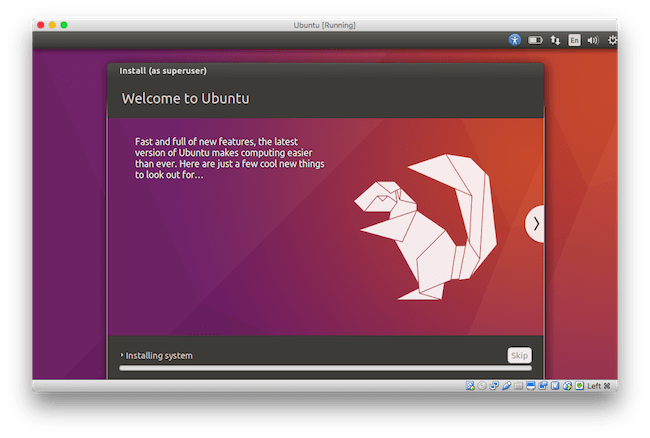Click the globe with green arrow status icon
The image size is (650, 438).
click(x=567, y=386)
